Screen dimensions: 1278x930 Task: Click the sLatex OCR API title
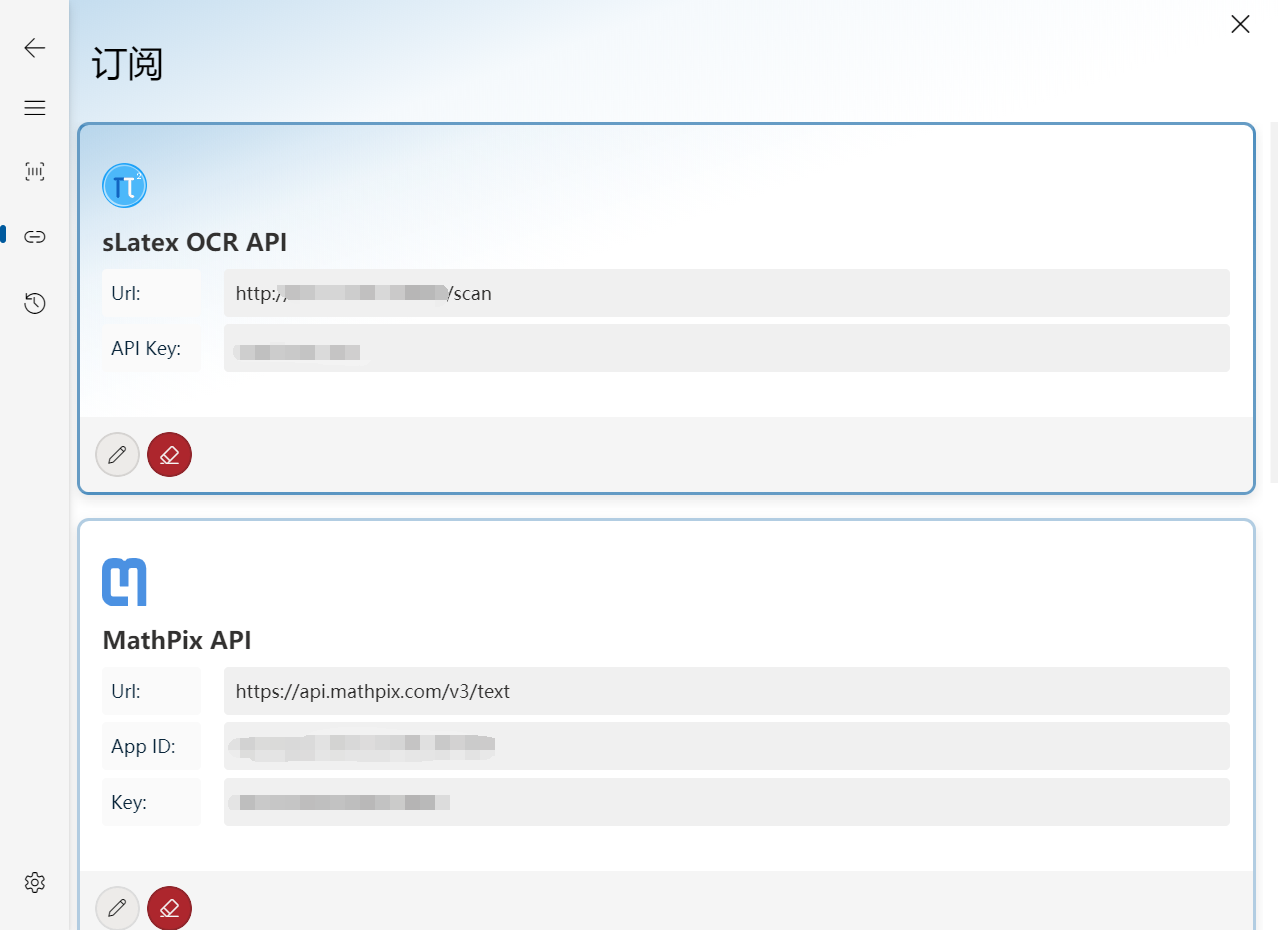[x=195, y=242]
